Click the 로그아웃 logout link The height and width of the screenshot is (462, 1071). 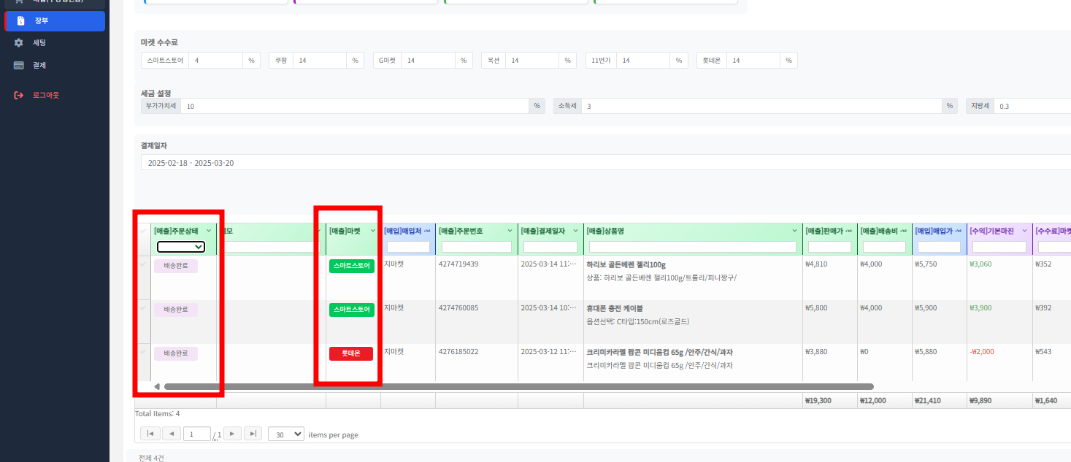pos(46,95)
